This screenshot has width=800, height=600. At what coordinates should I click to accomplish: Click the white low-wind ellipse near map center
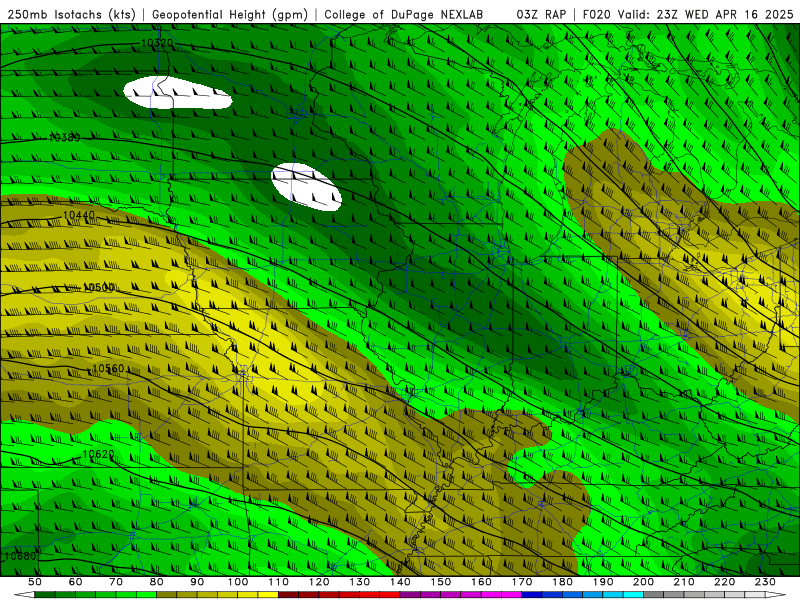pyautogui.click(x=306, y=187)
